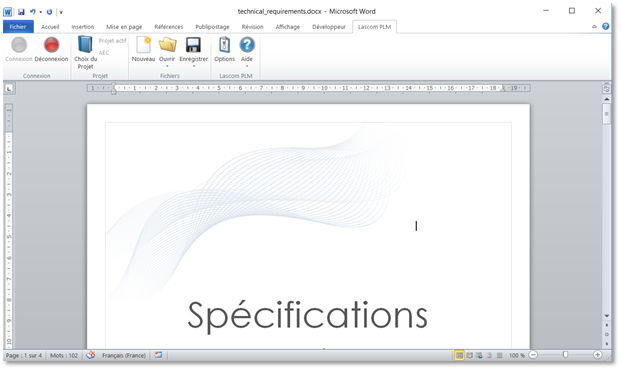Viewport: 621px width, 370px height.
Task: Open Lascom PLM Options
Action: pos(225,49)
